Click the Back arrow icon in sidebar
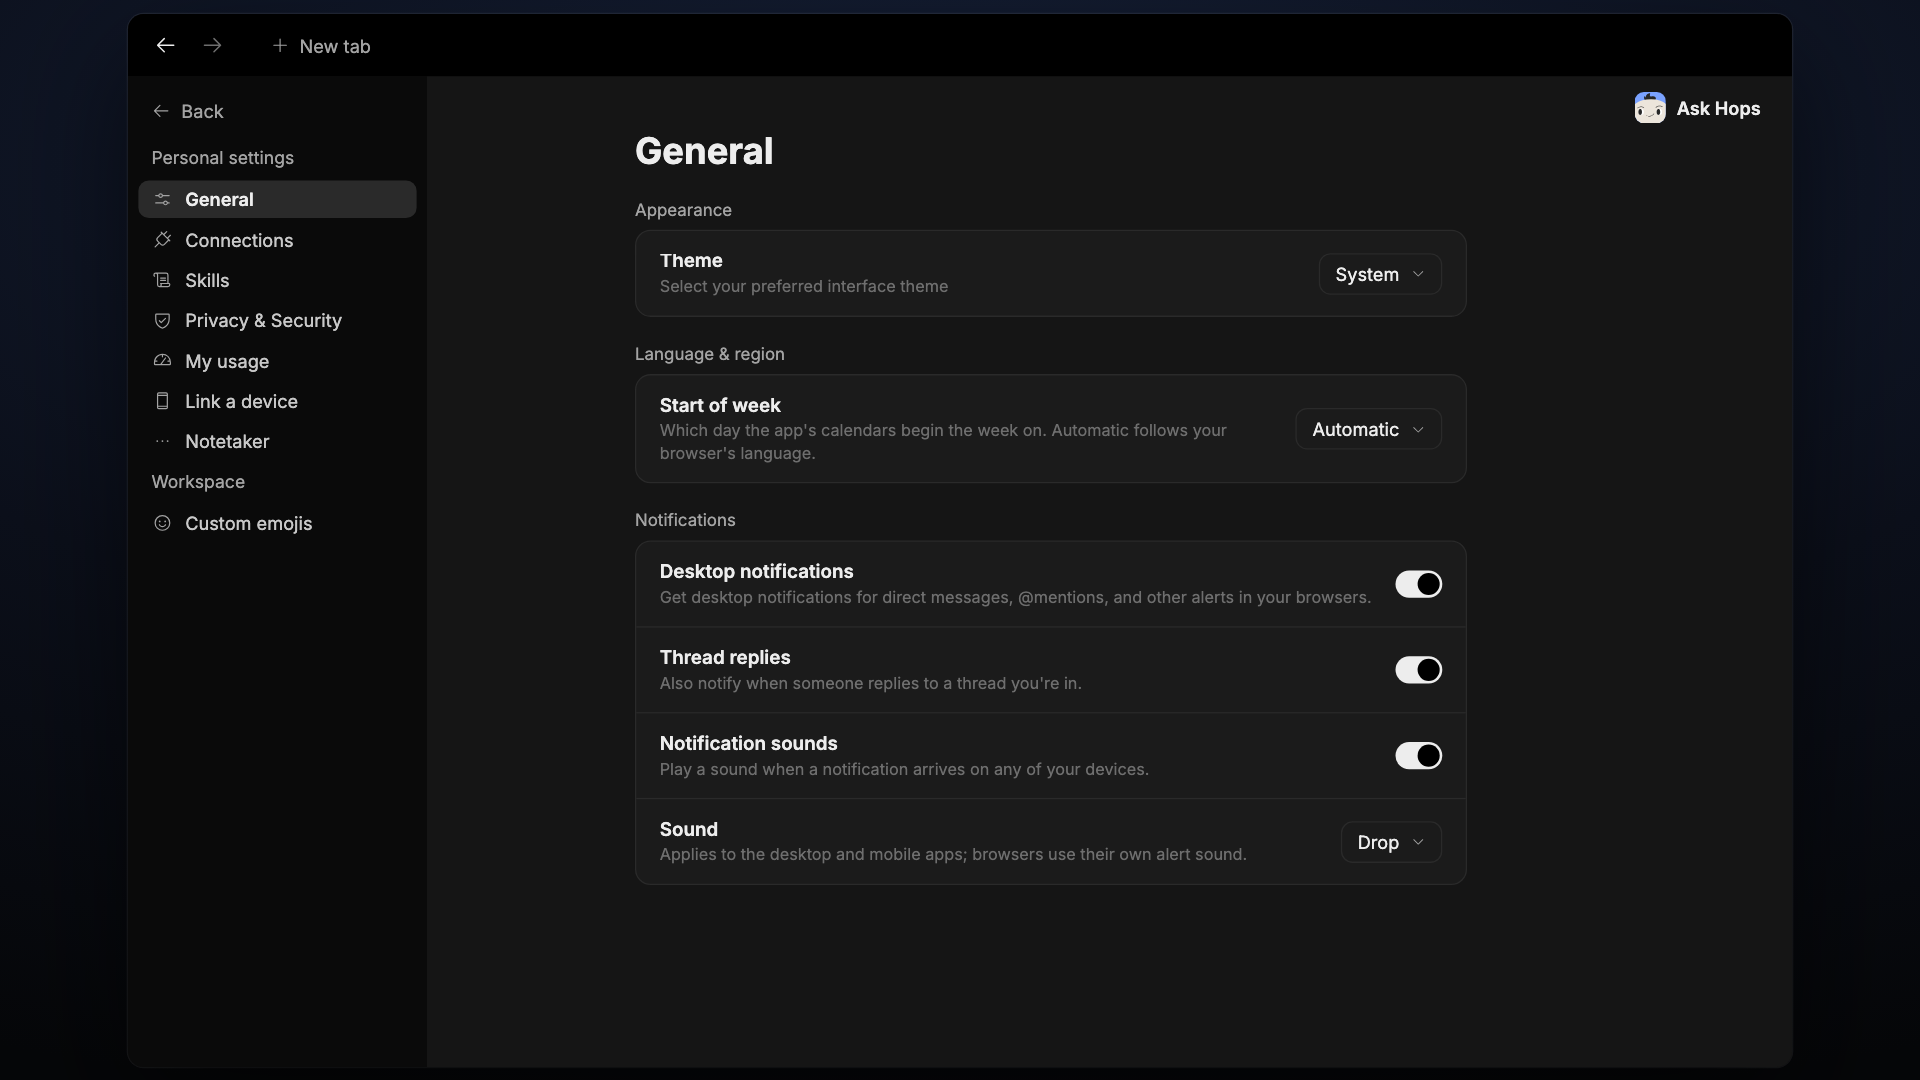This screenshot has width=1920, height=1080. (161, 111)
